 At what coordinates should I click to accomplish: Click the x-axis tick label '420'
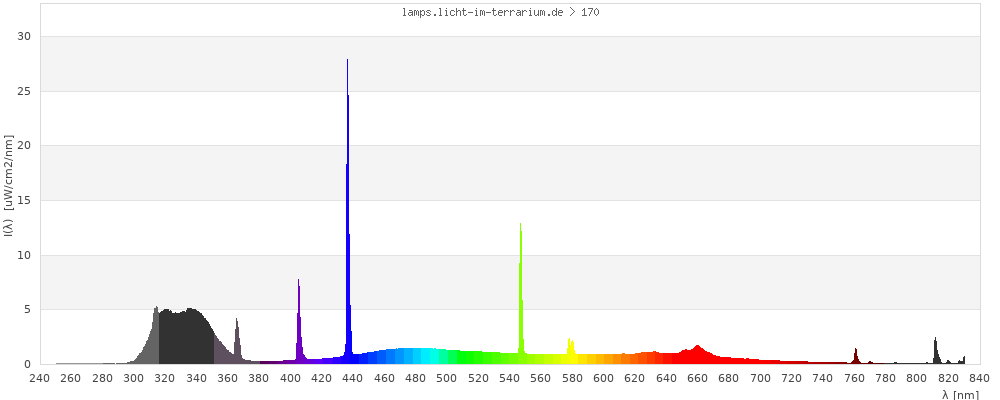click(321, 378)
